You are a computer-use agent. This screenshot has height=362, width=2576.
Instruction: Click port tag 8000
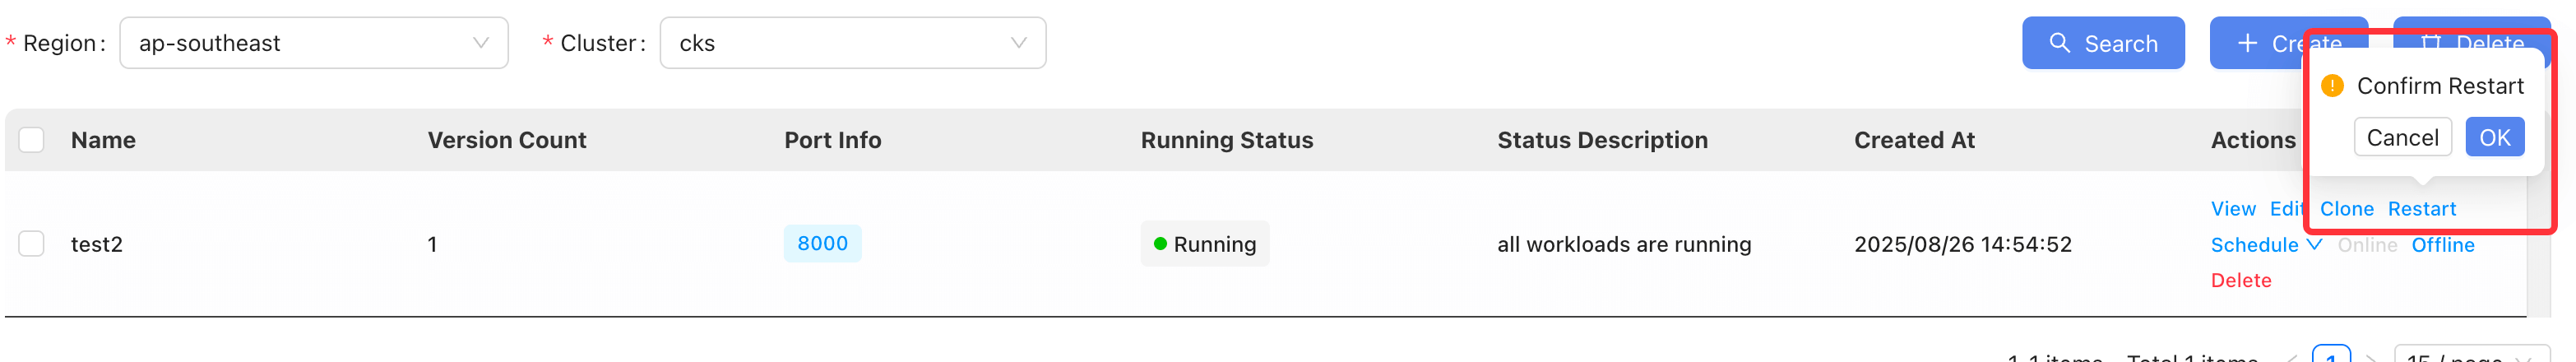[x=822, y=244]
